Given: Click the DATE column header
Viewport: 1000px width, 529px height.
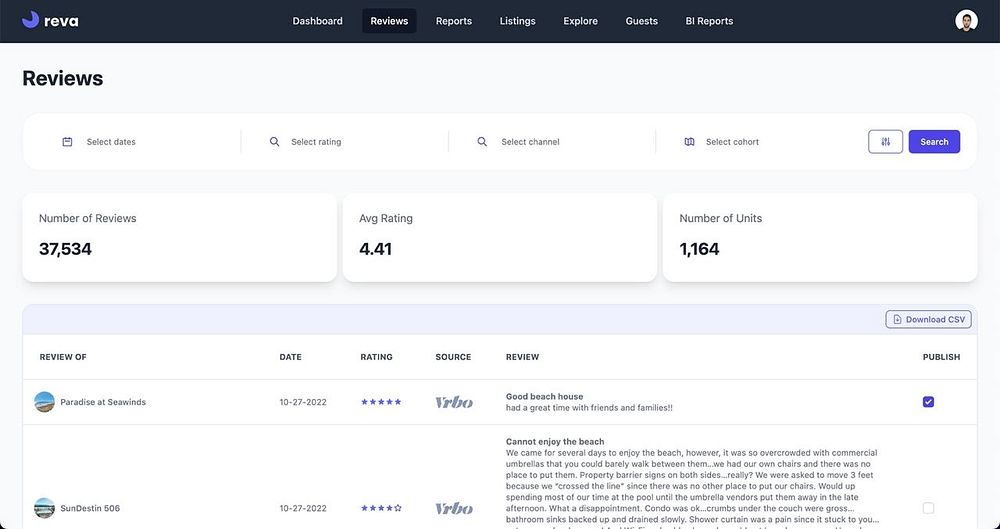Looking at the screenshot, I should tap(290, 357).
